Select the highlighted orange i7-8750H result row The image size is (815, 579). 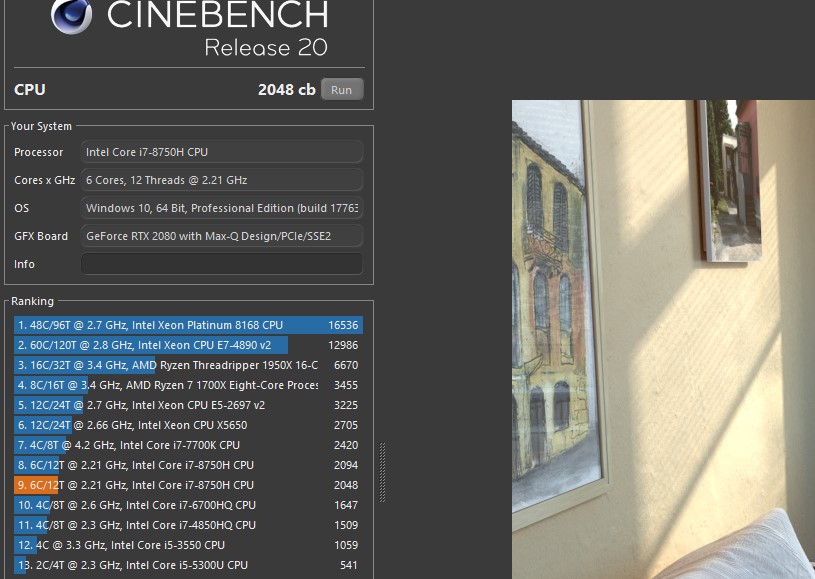[188, 485]
